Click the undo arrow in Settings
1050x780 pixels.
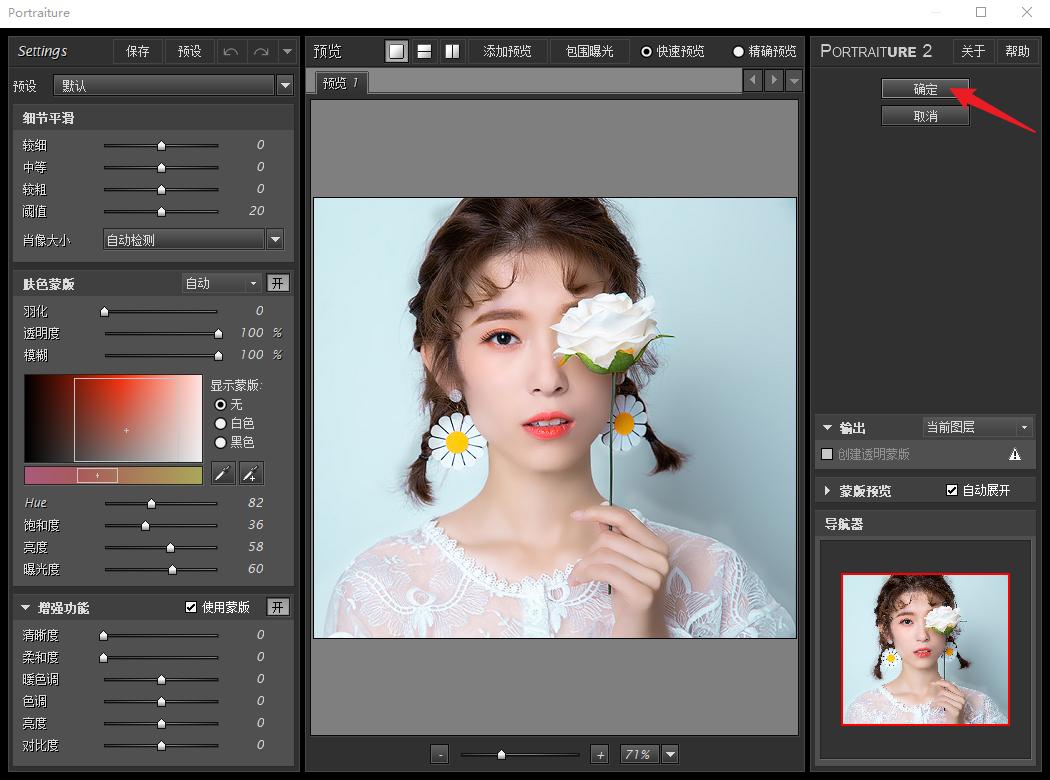[x=231, y=52]
